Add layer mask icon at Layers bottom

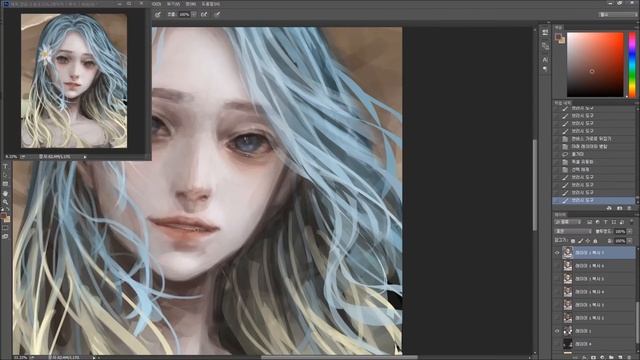tap(593, 358)
